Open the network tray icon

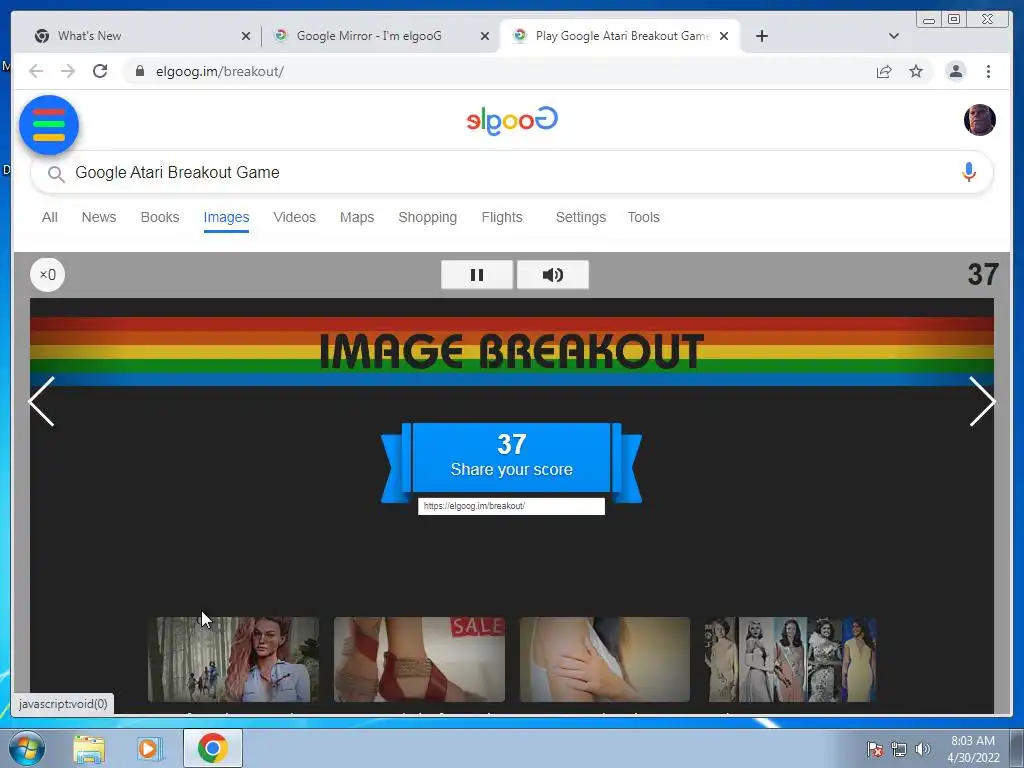point(899,749)
